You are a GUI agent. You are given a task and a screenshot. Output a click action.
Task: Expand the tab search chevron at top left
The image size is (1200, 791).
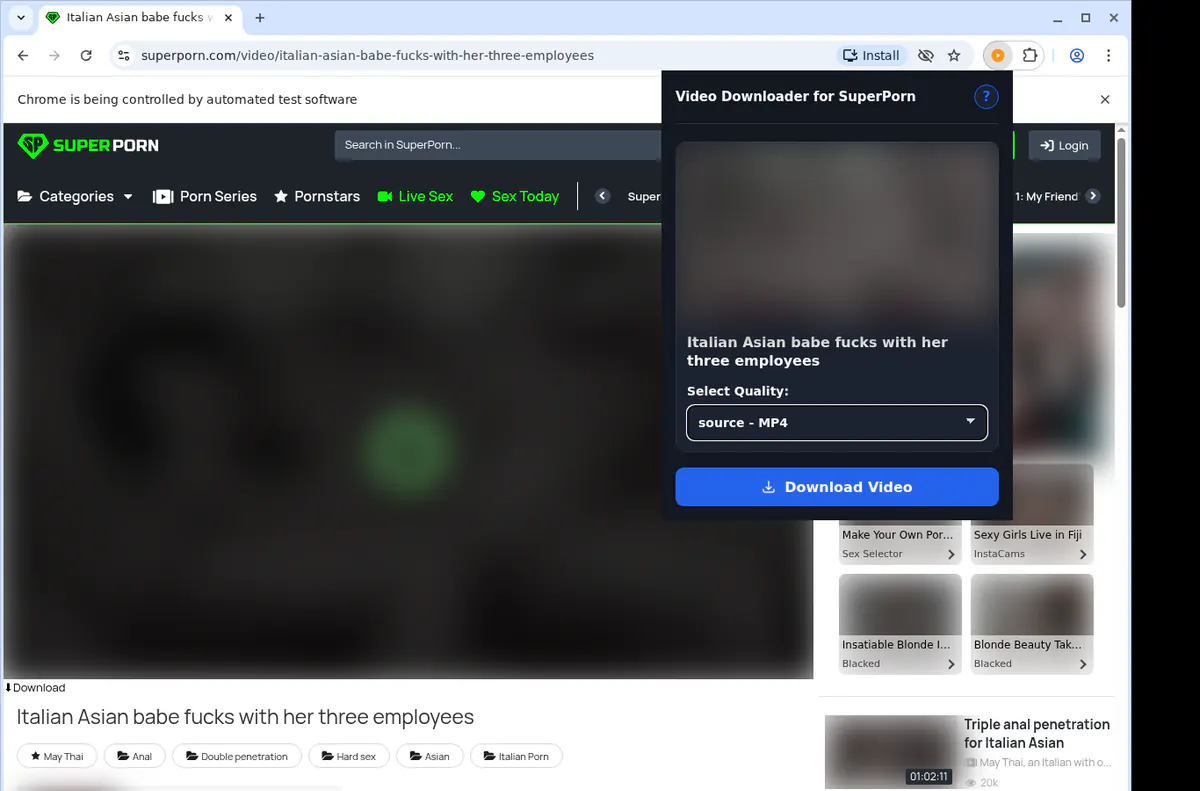tap(21, 18)
